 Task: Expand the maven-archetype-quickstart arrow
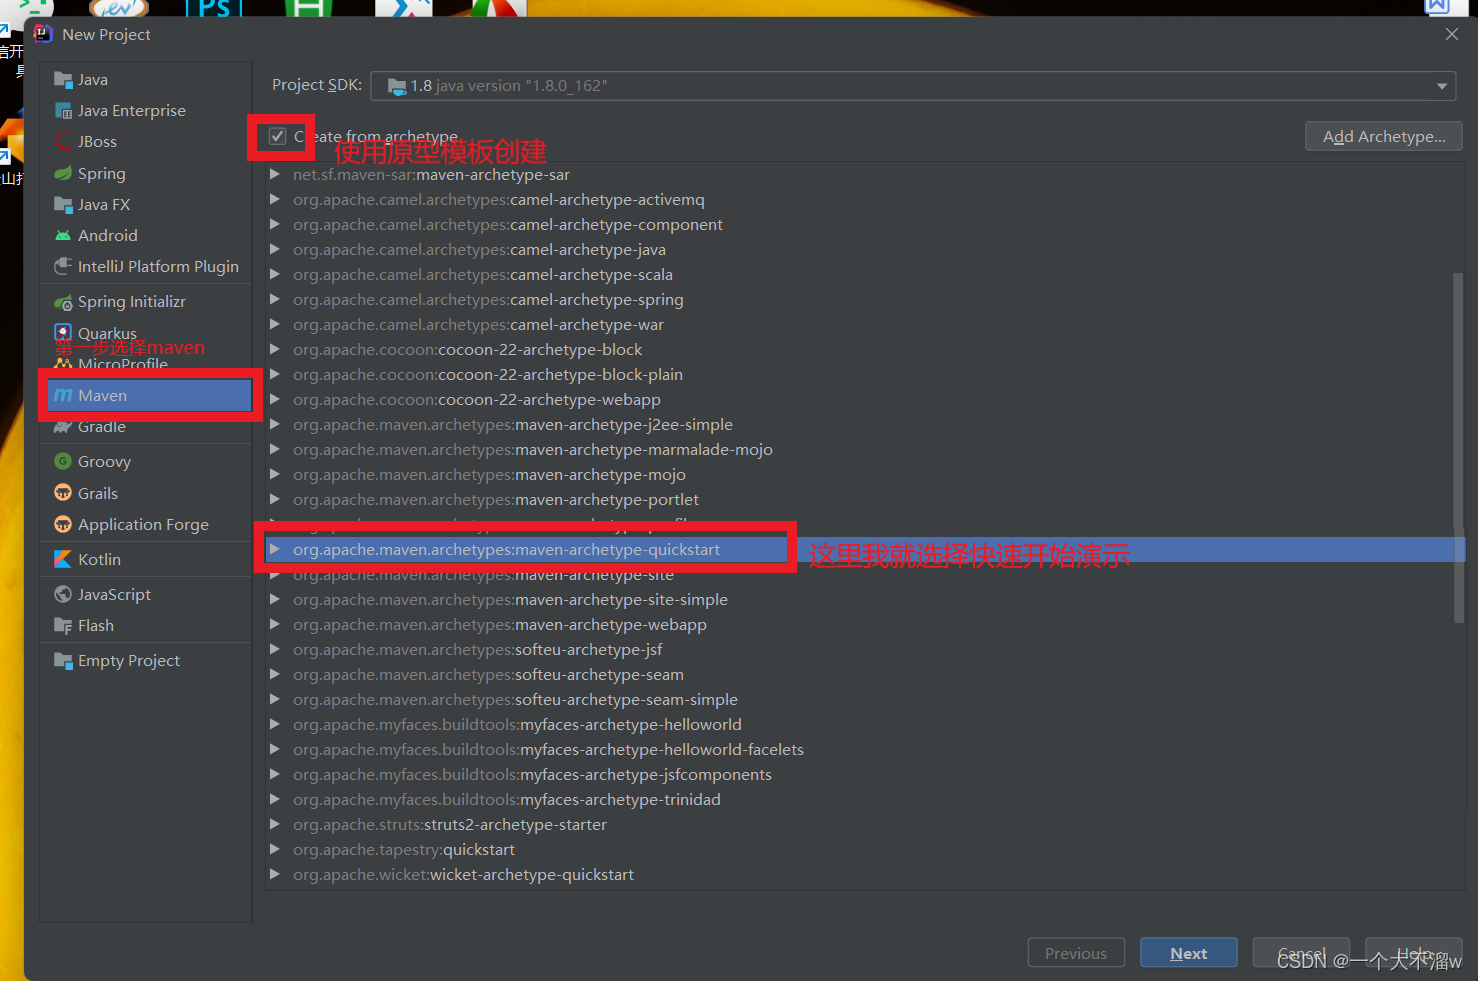coord(275,549)
